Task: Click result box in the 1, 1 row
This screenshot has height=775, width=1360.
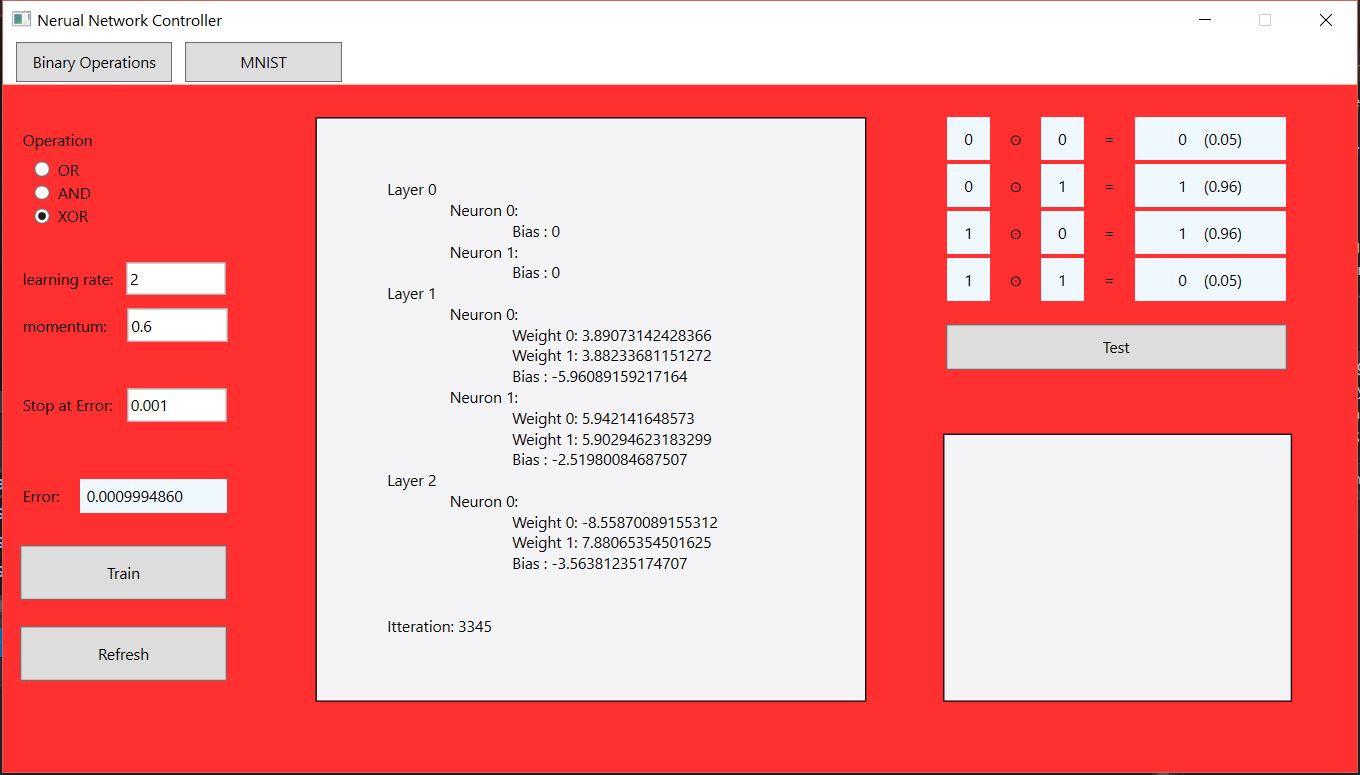Action: tap(1210, 280)
